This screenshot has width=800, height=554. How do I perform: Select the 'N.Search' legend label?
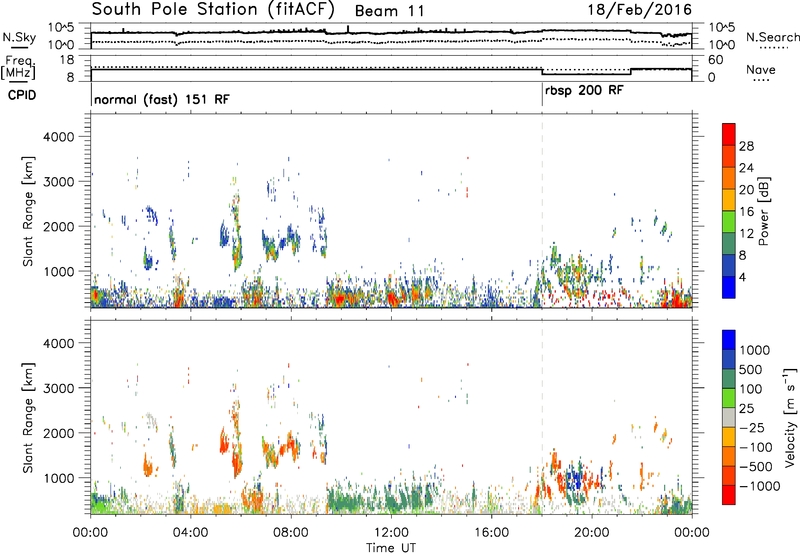tap(772, 37)
